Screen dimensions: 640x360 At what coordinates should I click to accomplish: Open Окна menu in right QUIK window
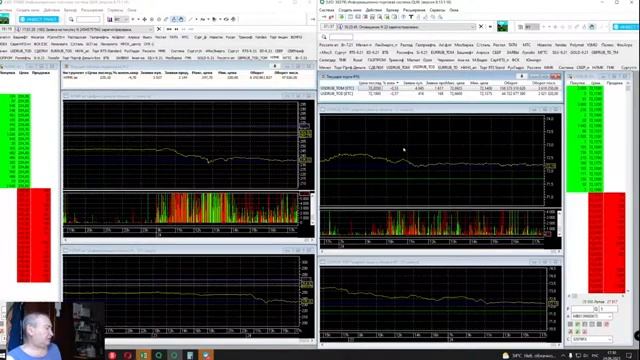454,10
